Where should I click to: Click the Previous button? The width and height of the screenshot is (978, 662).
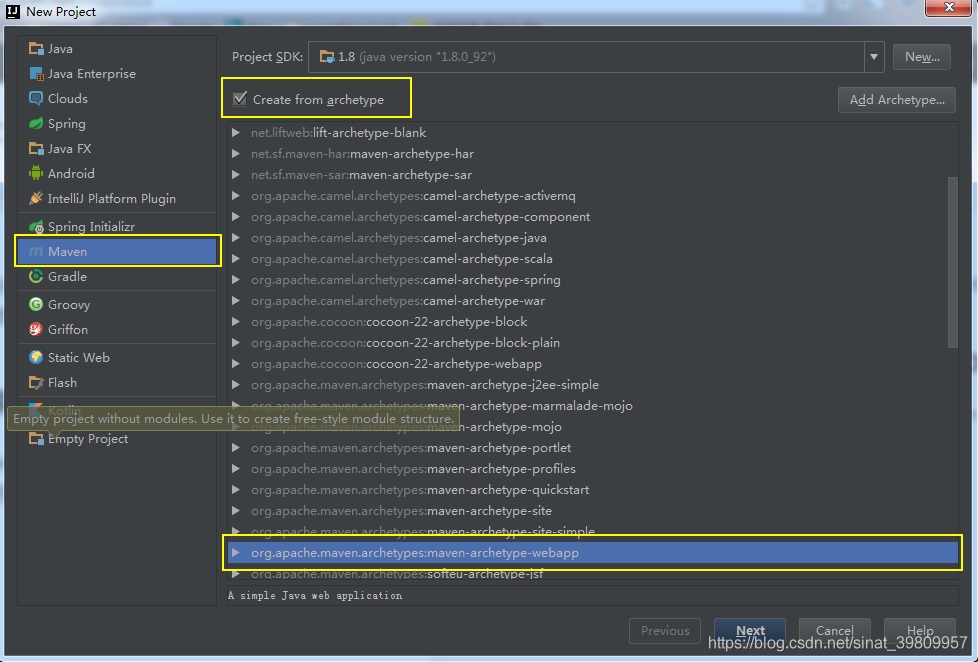665,631
